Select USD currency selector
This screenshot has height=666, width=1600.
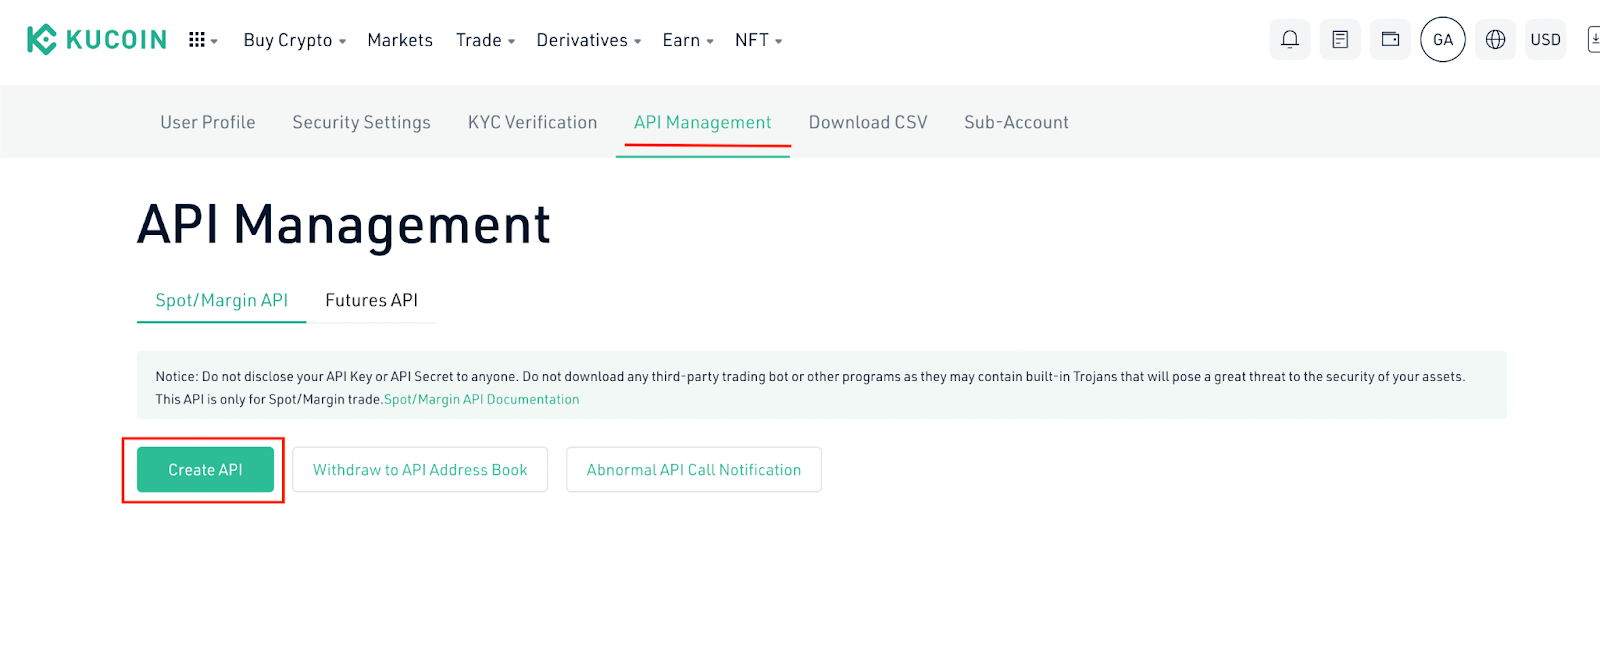pos(1546,40)
